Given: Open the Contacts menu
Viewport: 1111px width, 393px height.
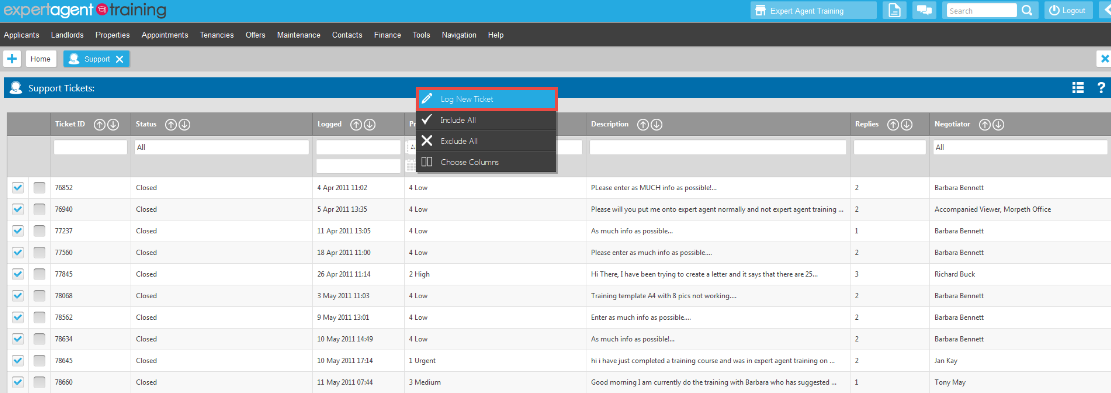Looking at the screenshot, I should coord(347,35).
